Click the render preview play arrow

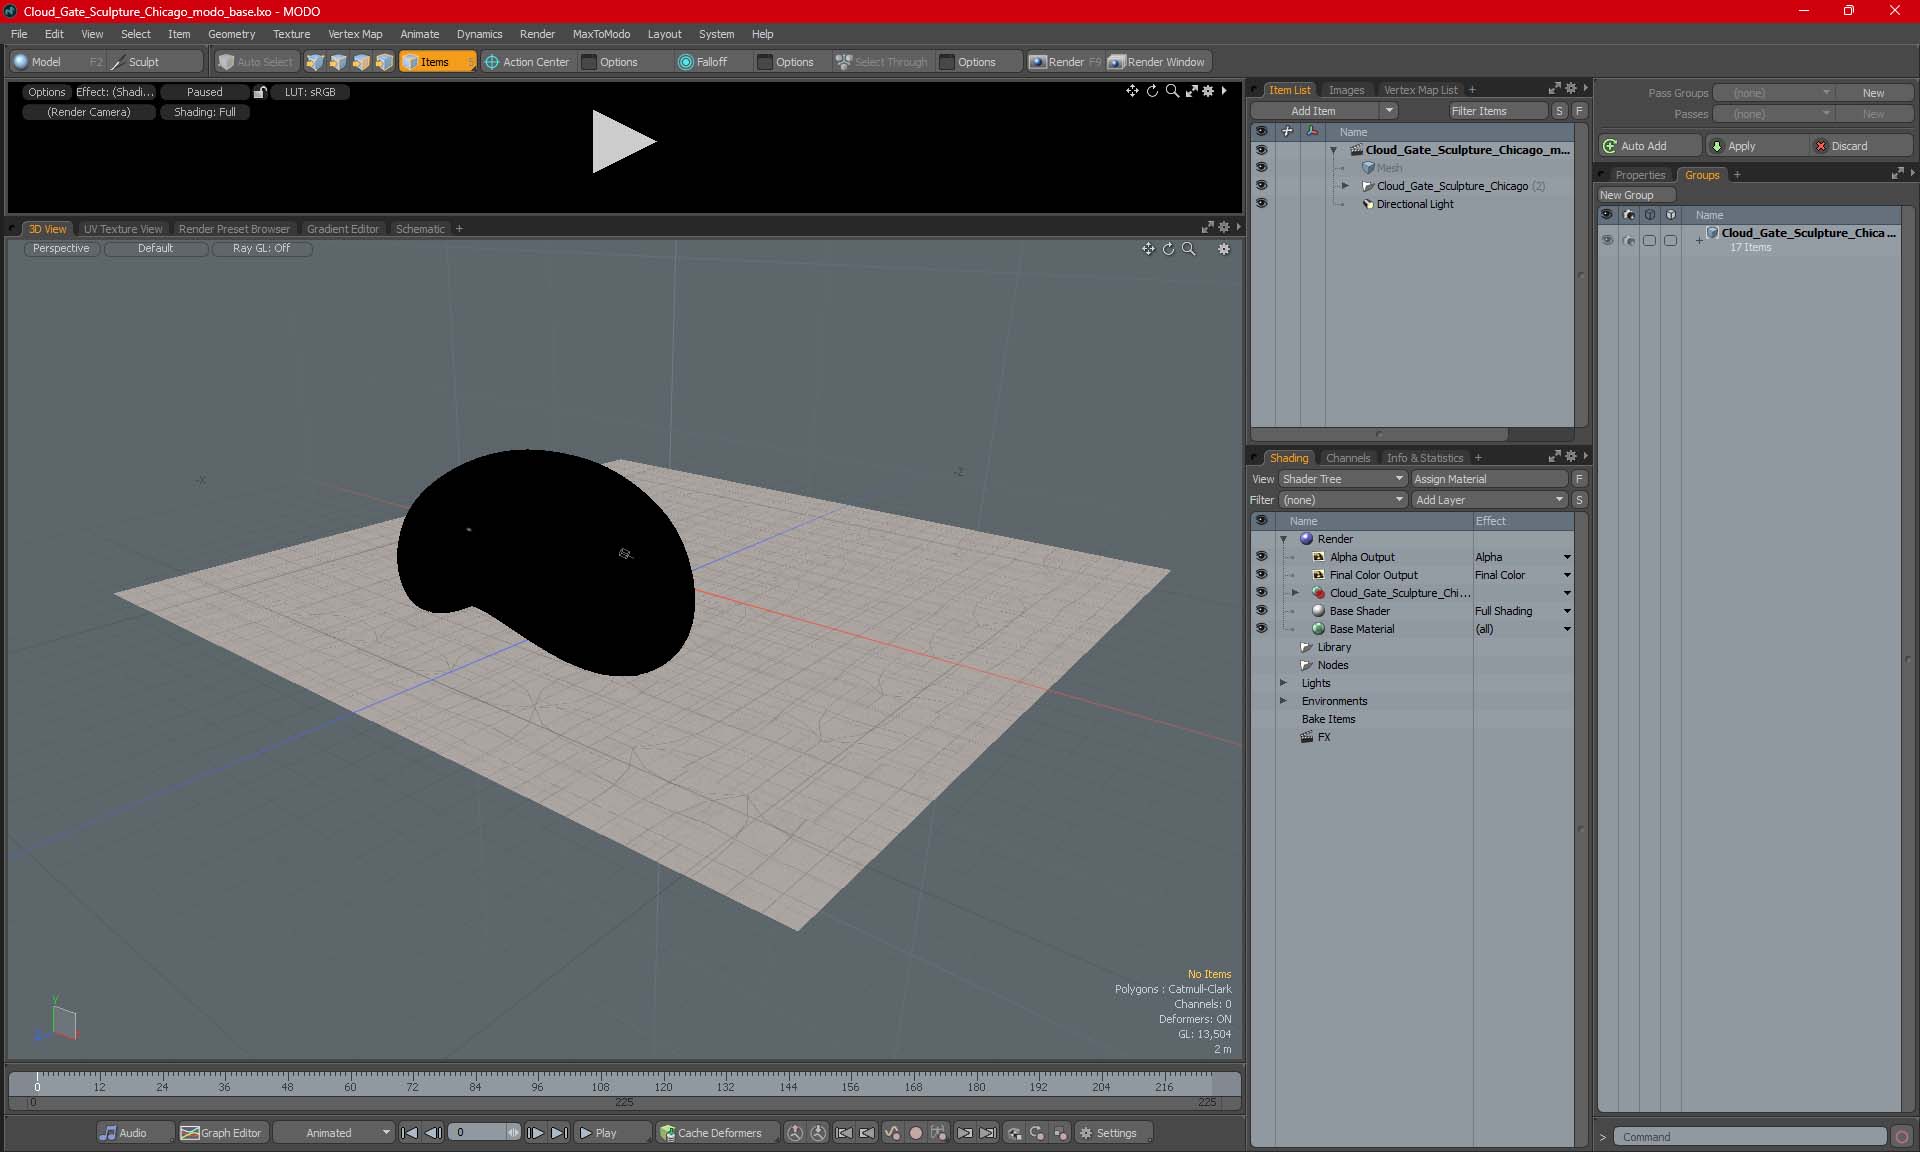[x=623, y=141]
